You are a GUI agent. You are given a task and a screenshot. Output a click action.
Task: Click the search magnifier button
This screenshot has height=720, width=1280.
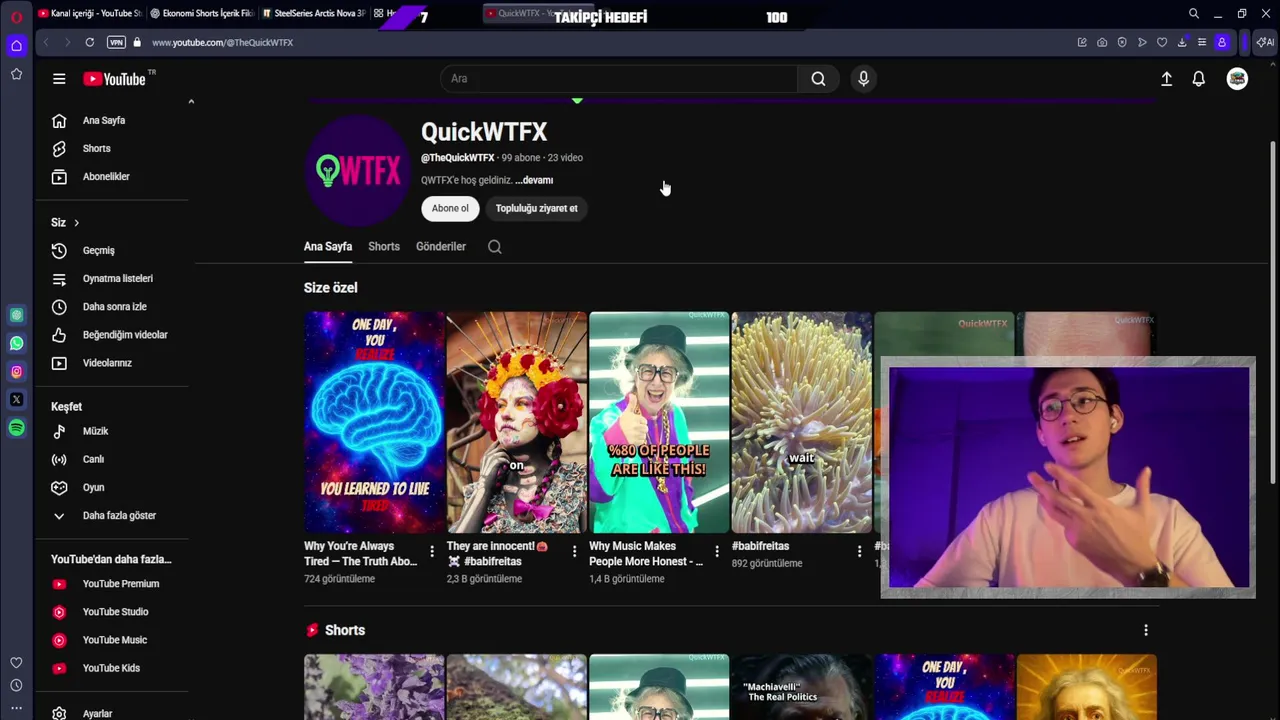(818, 79)
